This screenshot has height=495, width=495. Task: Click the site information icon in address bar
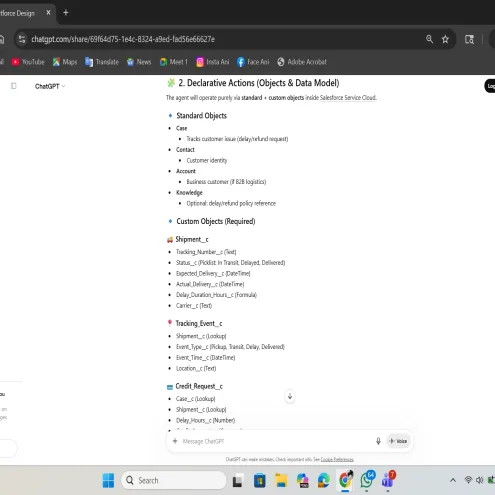[22, 39]
